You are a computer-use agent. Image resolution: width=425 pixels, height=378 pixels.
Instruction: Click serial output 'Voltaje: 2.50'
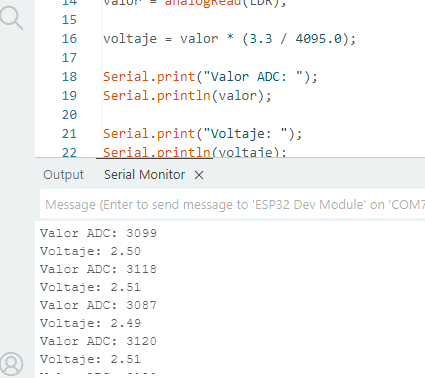(91, 251)
